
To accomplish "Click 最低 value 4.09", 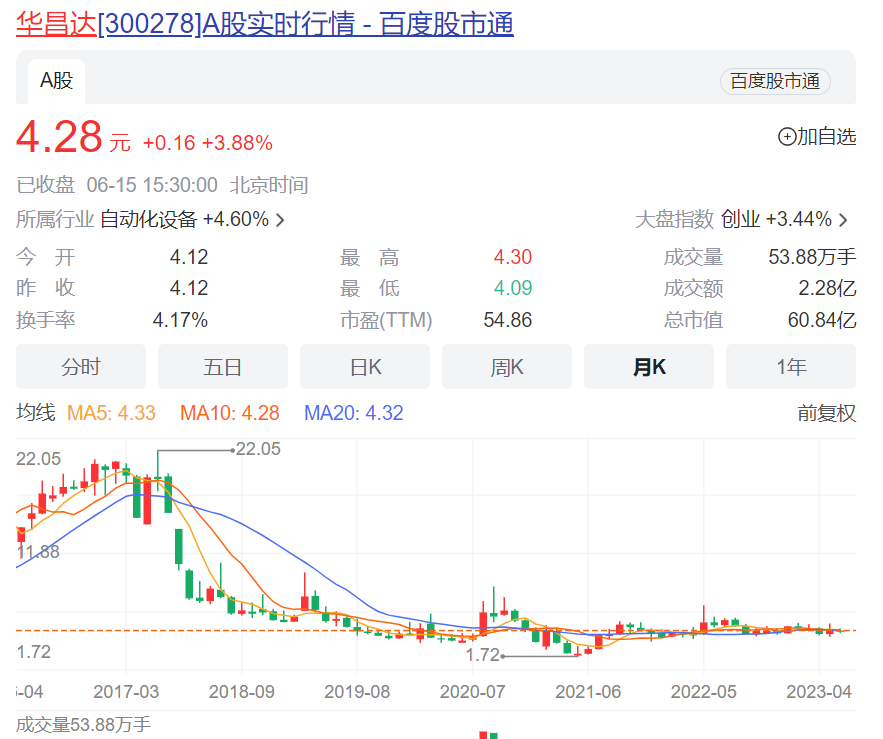I will pyautogui.click(x=512, y=288).
